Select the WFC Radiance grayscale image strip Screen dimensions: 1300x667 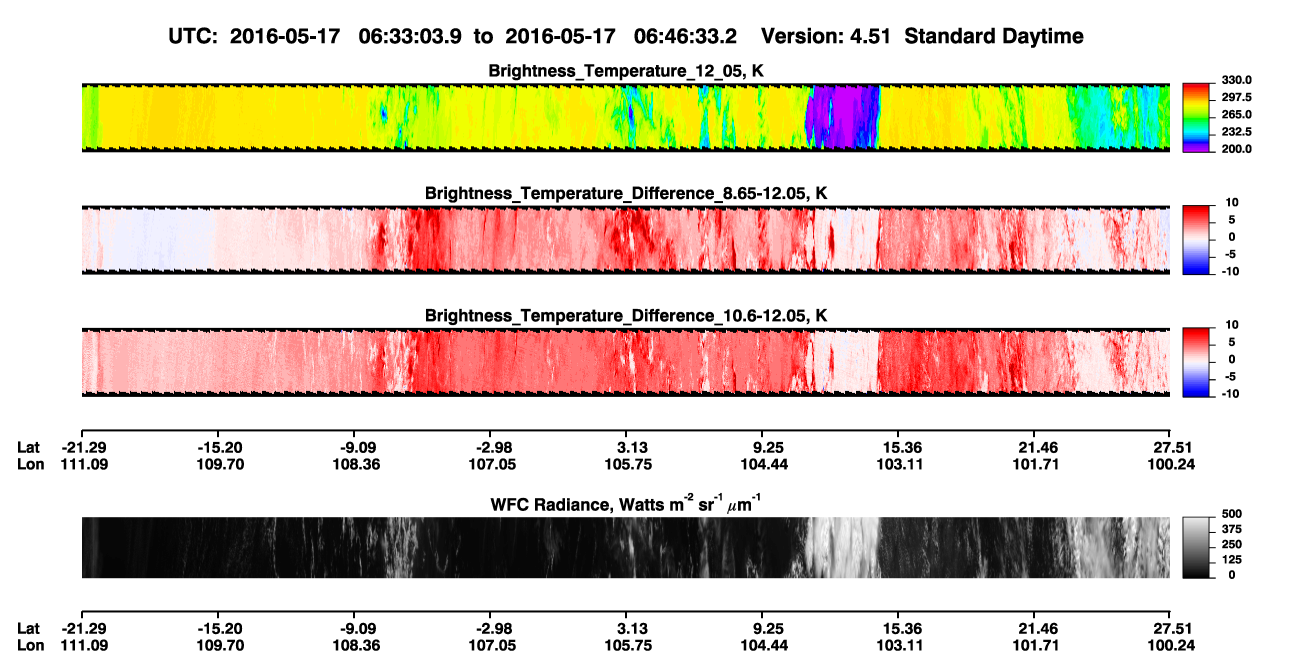click(625, 547)
